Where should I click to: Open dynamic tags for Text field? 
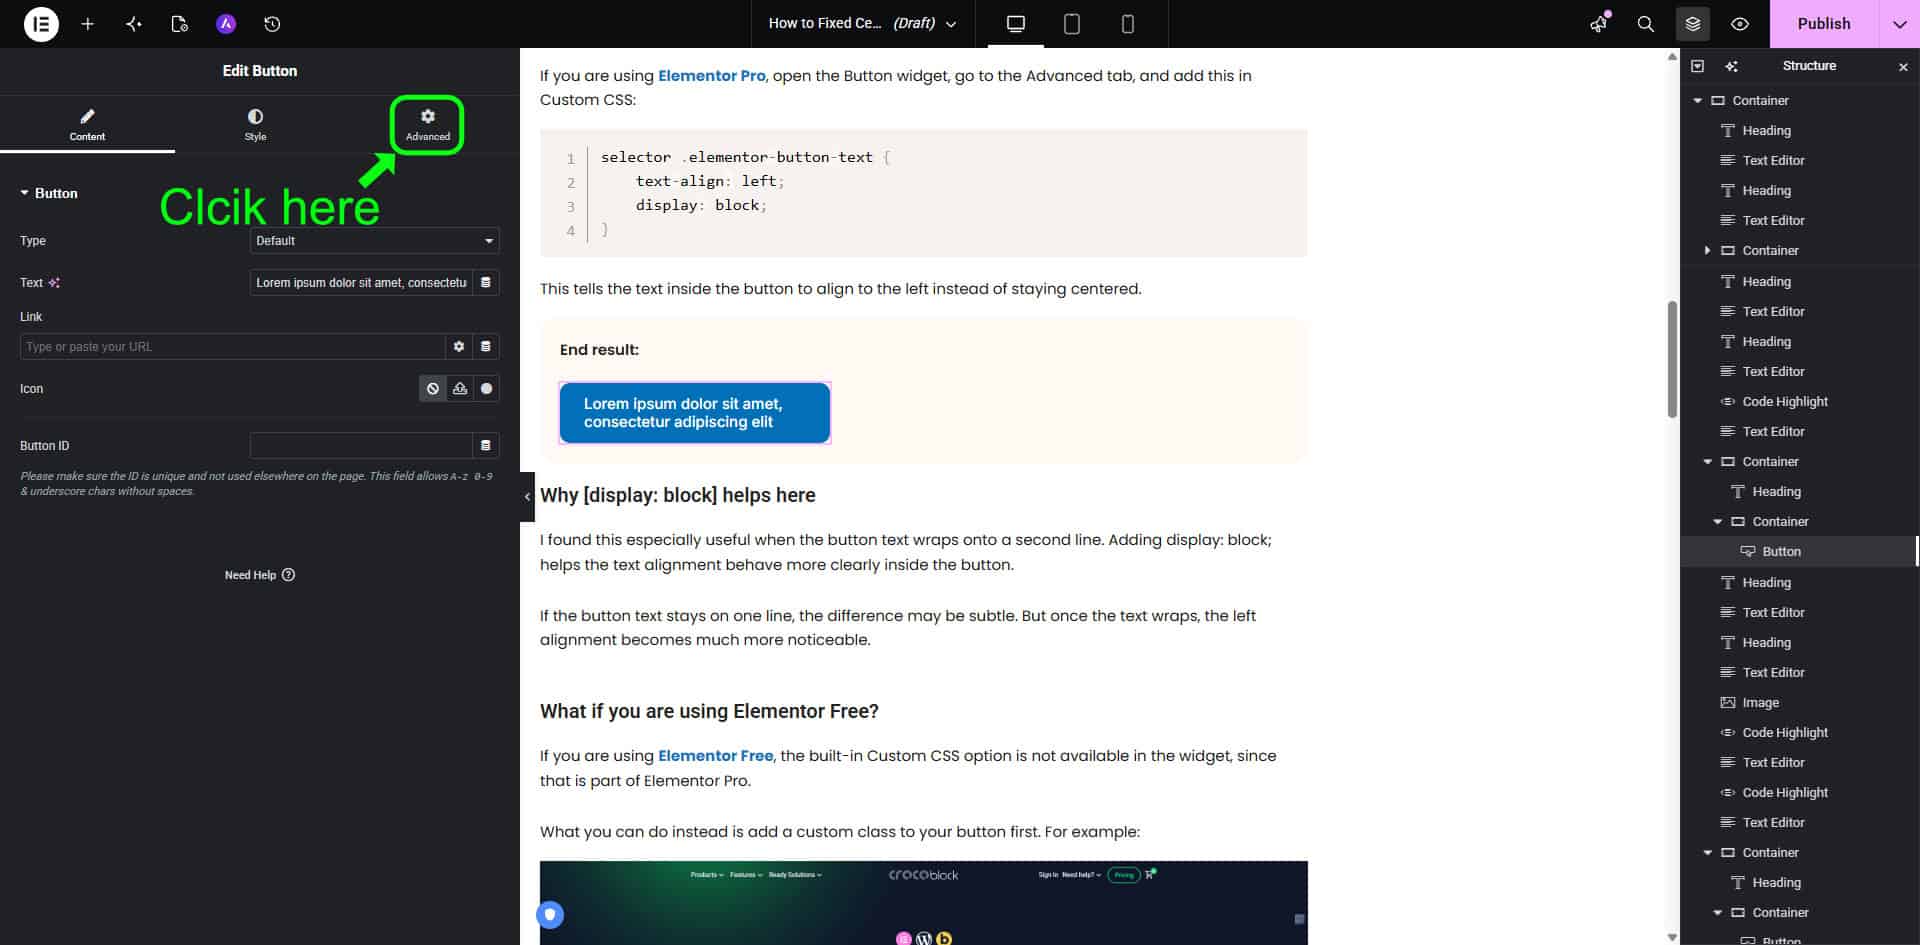[x=486, y=283]
